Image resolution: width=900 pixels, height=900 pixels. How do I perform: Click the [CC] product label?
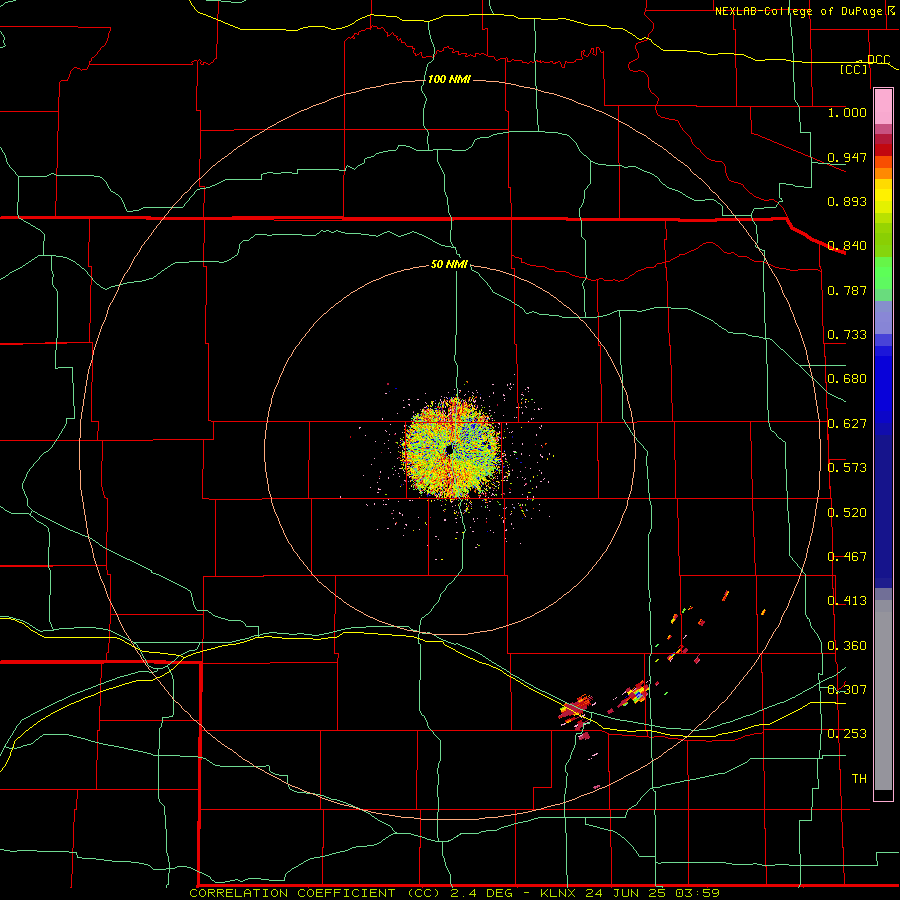click(854, 69)
